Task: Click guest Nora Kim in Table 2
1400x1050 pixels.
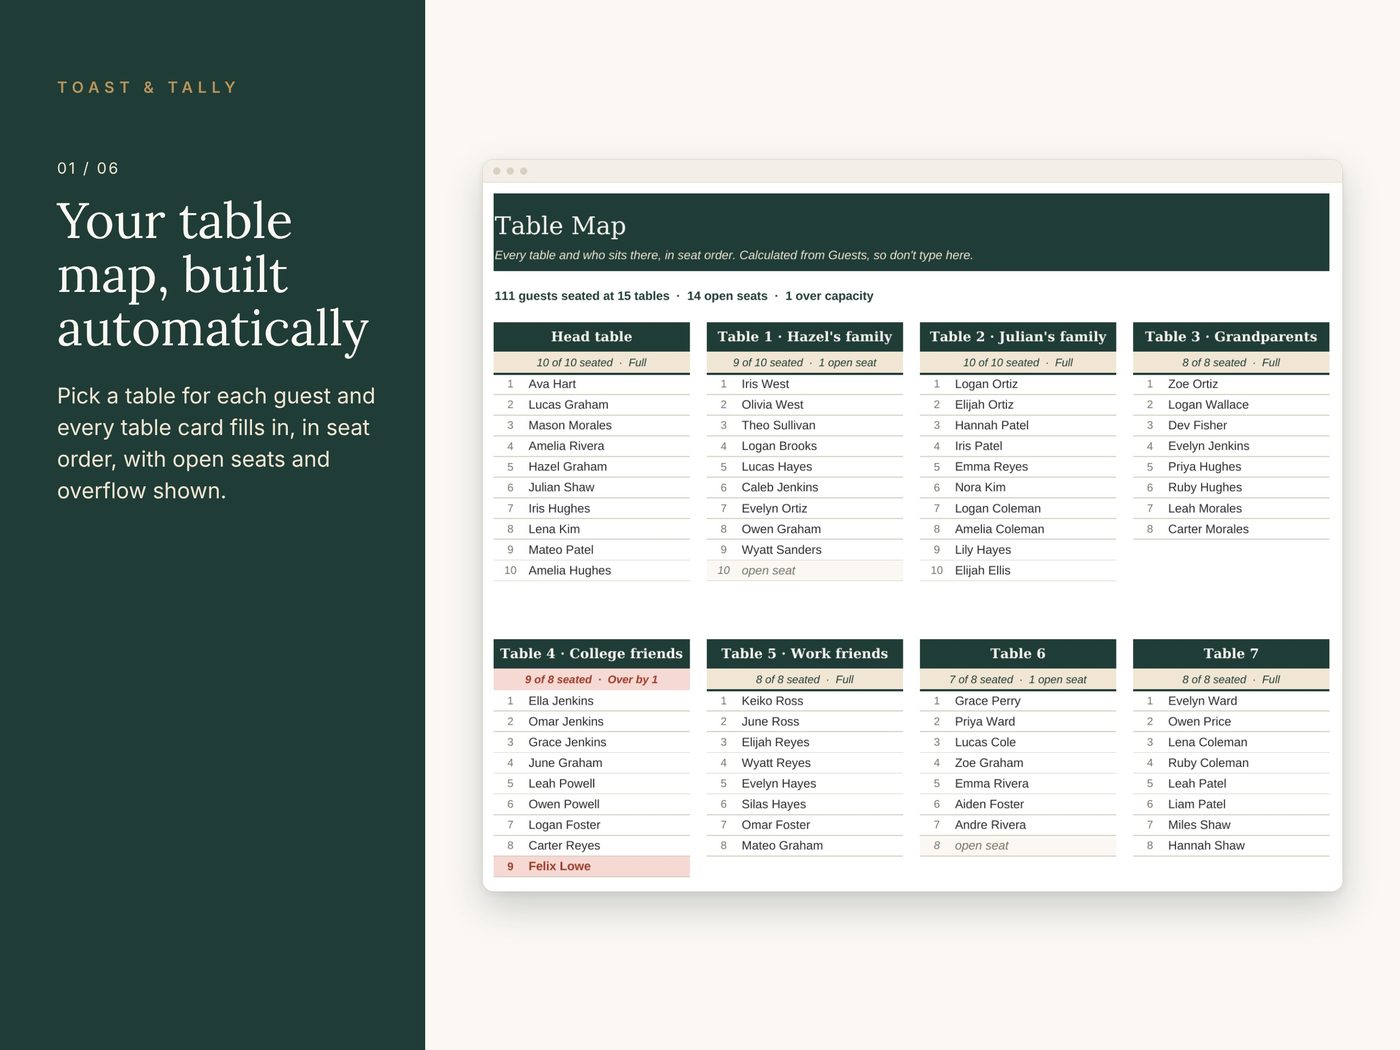Action: tap(1017, 488)
